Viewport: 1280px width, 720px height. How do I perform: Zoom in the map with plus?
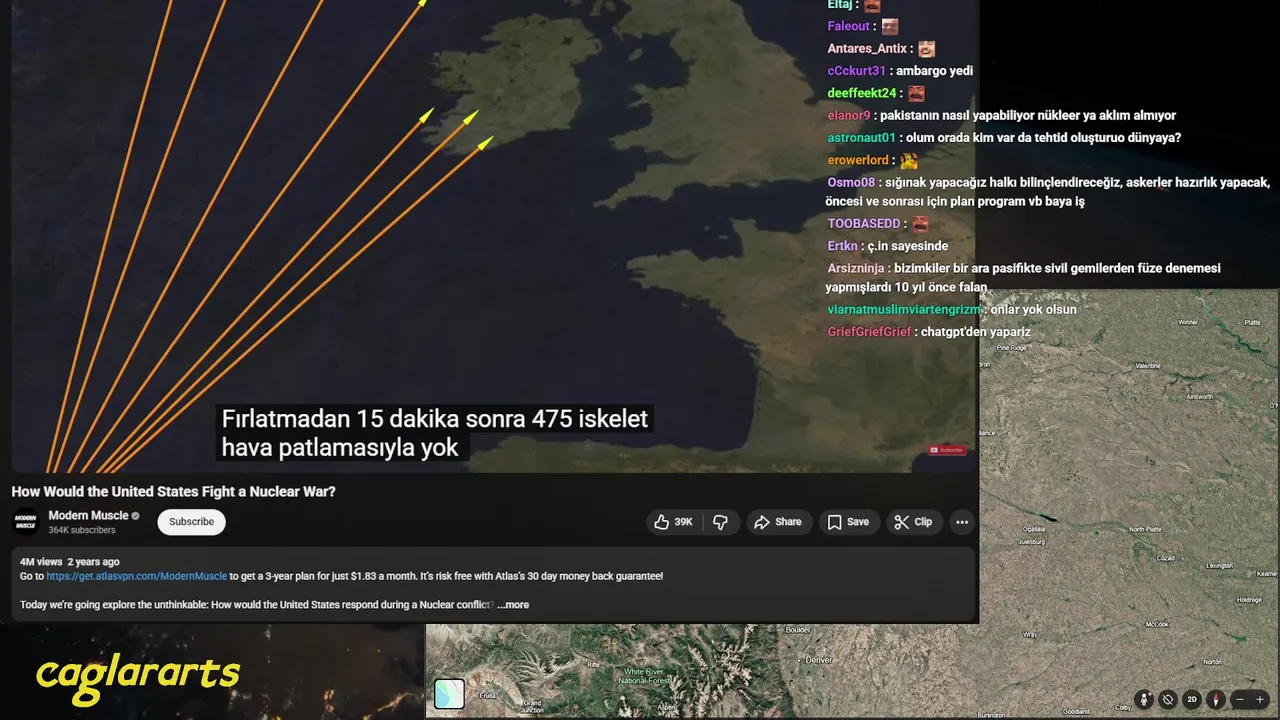point(1260,700)
